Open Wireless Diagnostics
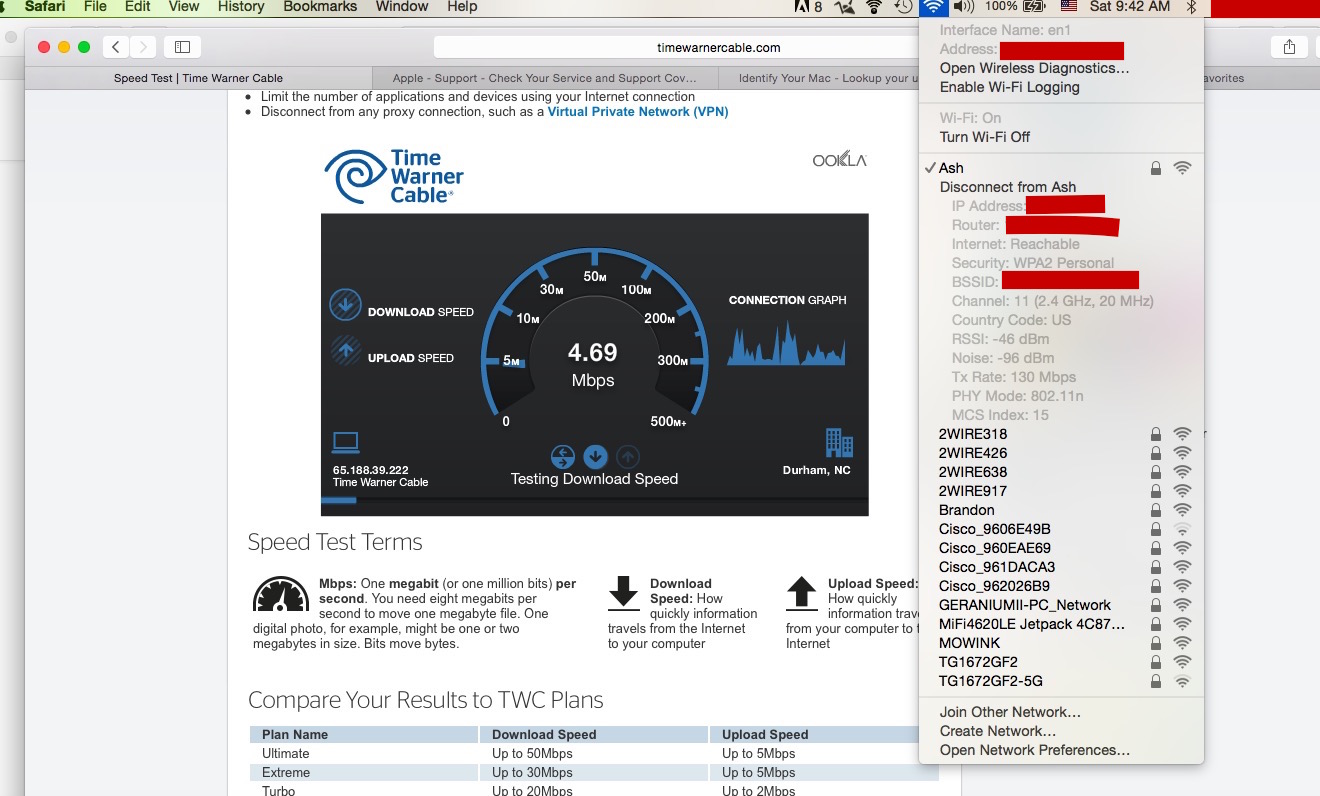 coord(1034,68)
